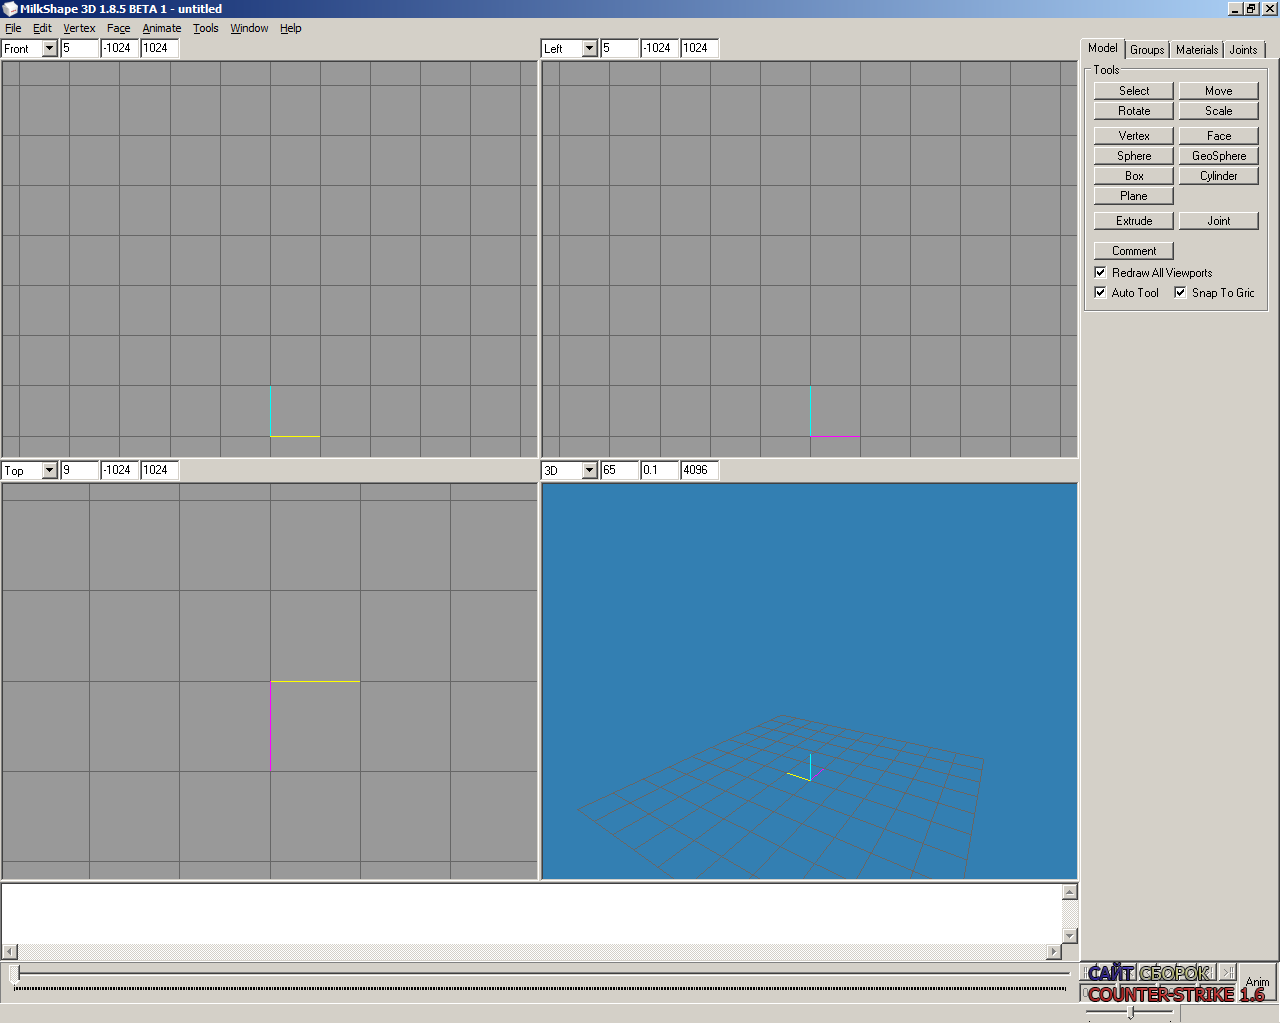
Task: Open the Help menu
Action: 290,28
